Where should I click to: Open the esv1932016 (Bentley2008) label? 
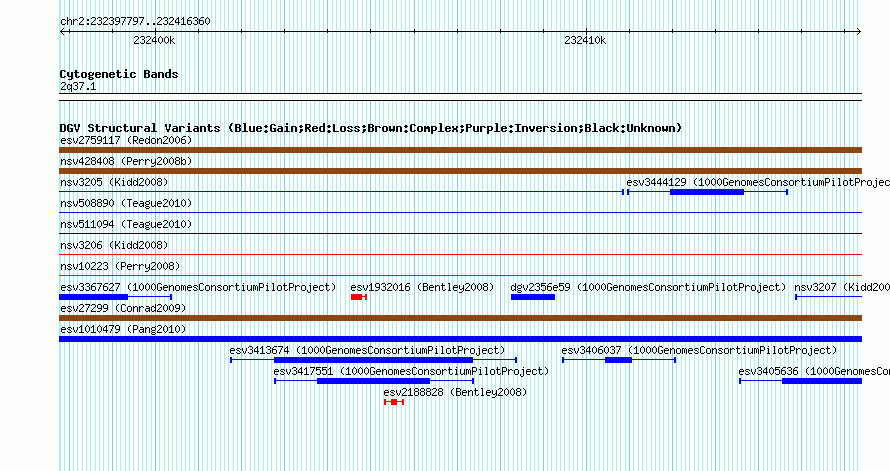[x=422, y=287]
